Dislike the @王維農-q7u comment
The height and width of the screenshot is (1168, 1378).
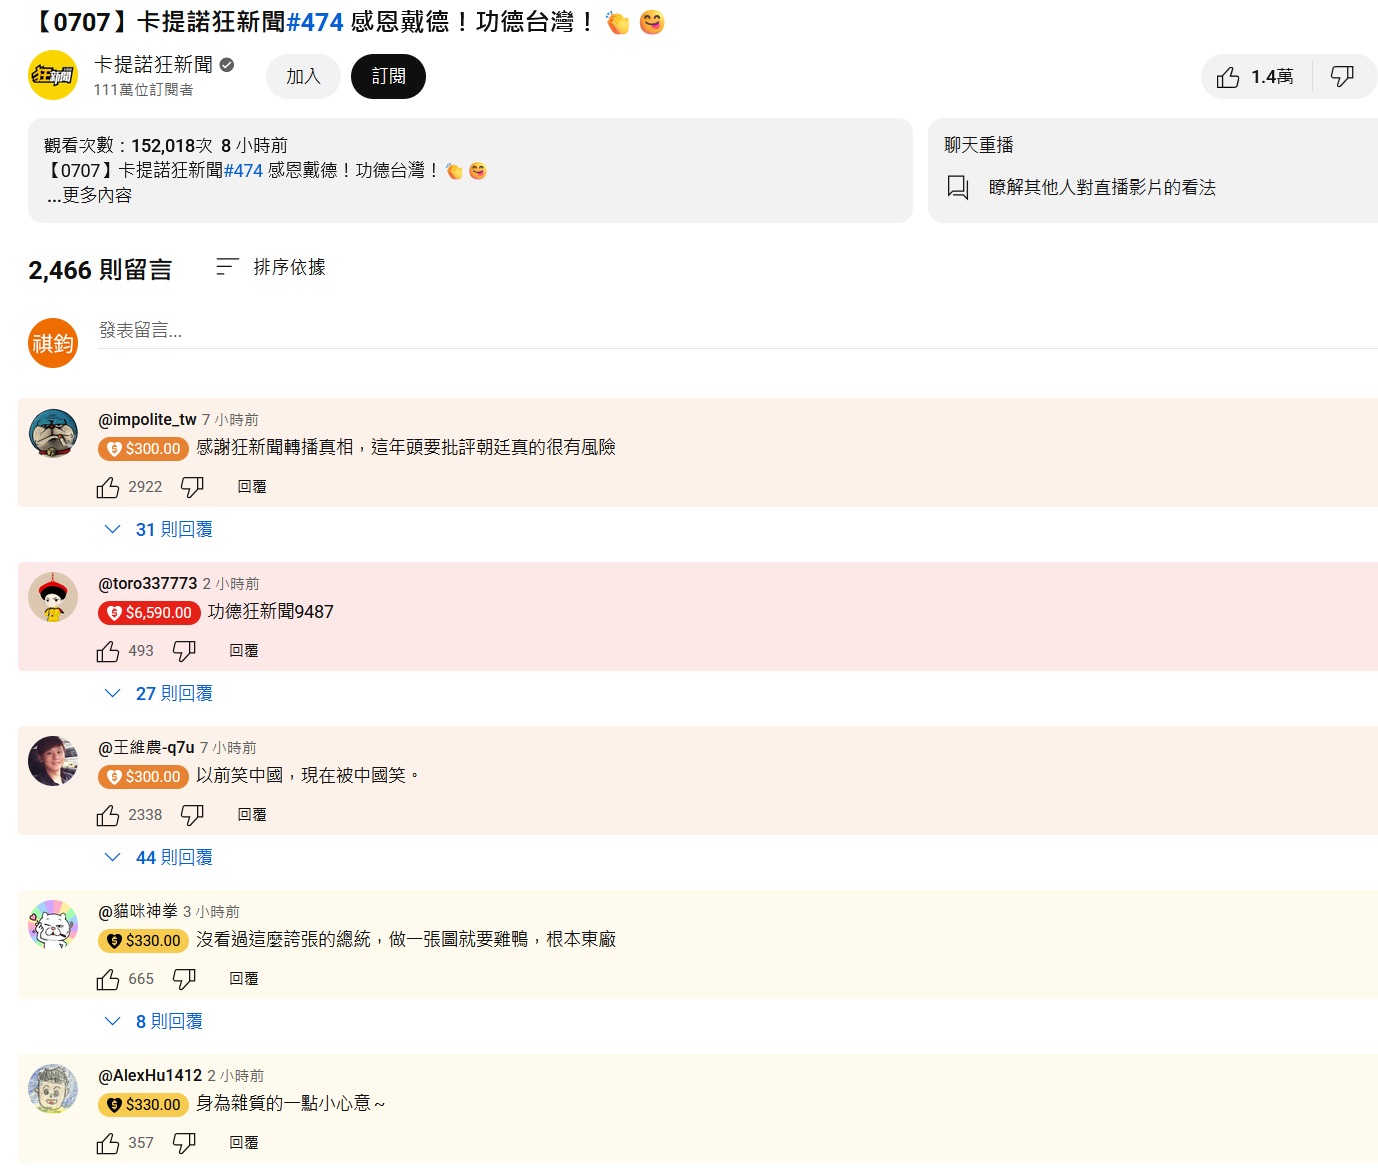[x=192, y=815]
